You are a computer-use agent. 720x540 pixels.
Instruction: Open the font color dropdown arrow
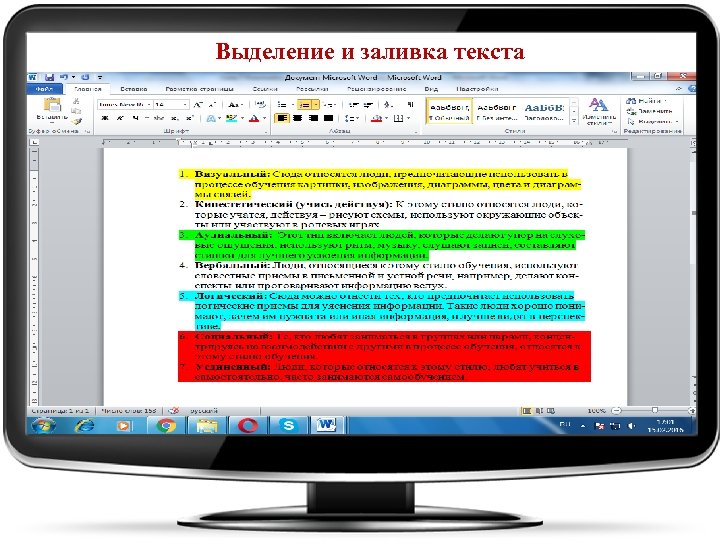coord(264,118)
